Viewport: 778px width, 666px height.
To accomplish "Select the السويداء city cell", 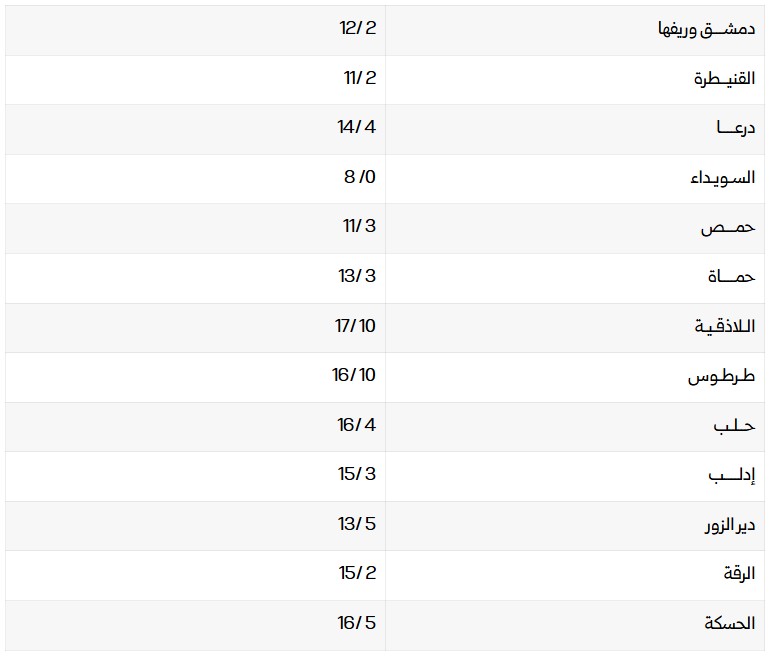I will click(x=722, y=178).
